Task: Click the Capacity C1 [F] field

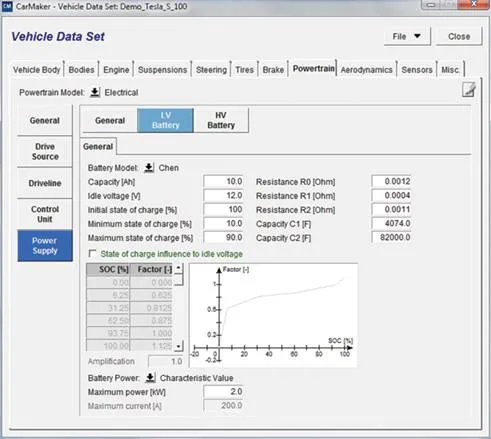Action: (391, 223)
